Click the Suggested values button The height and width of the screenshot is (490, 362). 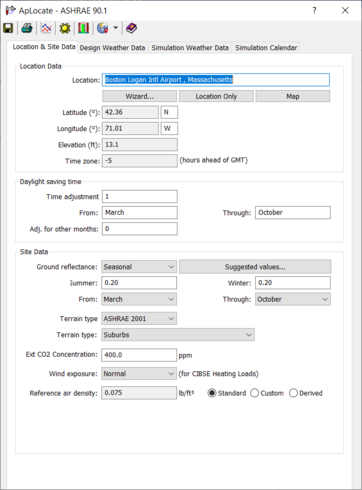tap(255, 267)
